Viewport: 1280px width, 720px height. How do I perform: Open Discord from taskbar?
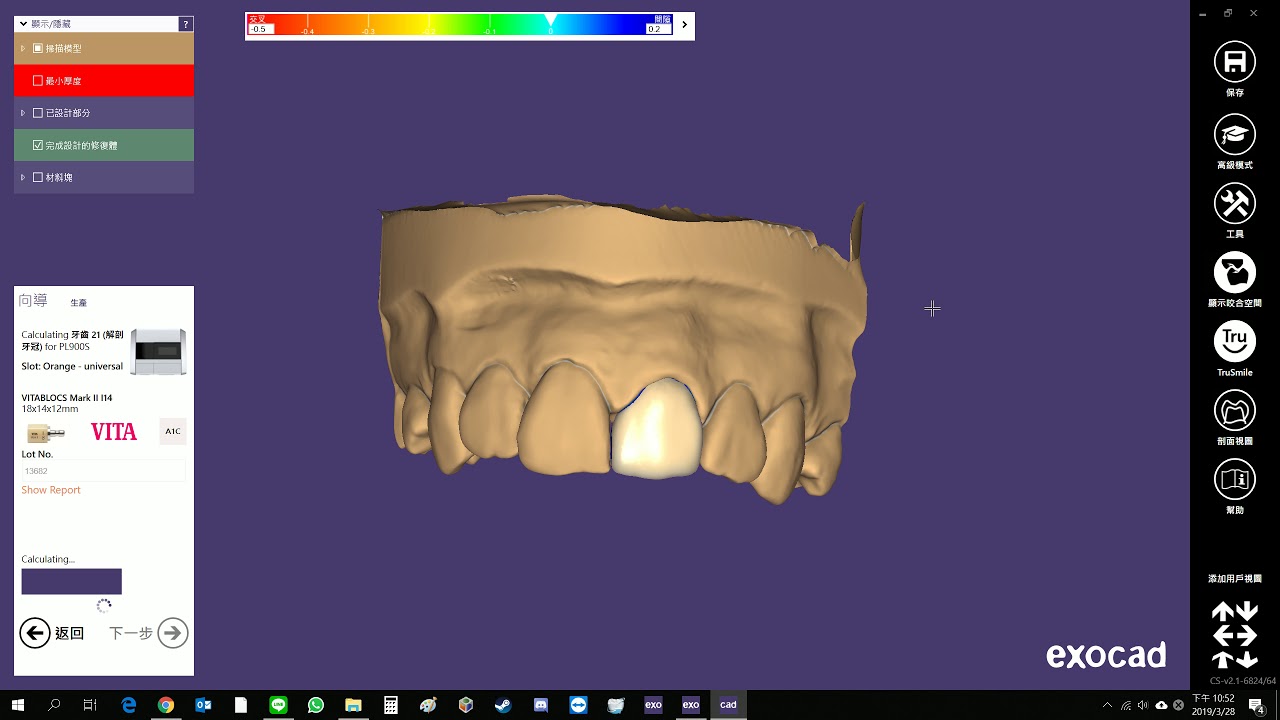pyautogui.click(x=541, y=705)
